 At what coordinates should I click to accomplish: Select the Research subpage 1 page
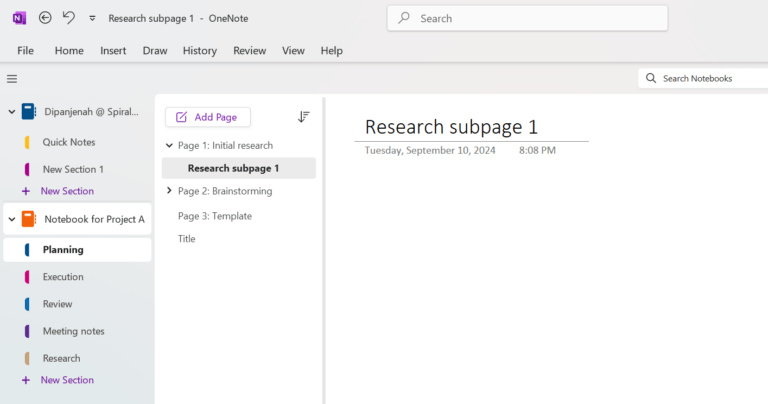239,168
